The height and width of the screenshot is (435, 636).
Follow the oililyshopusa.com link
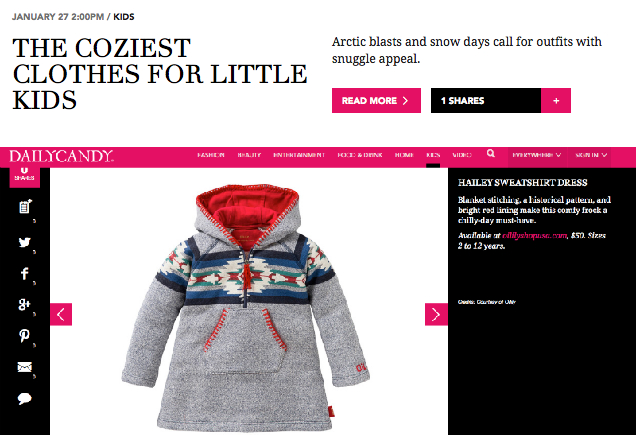click(534, 235)
